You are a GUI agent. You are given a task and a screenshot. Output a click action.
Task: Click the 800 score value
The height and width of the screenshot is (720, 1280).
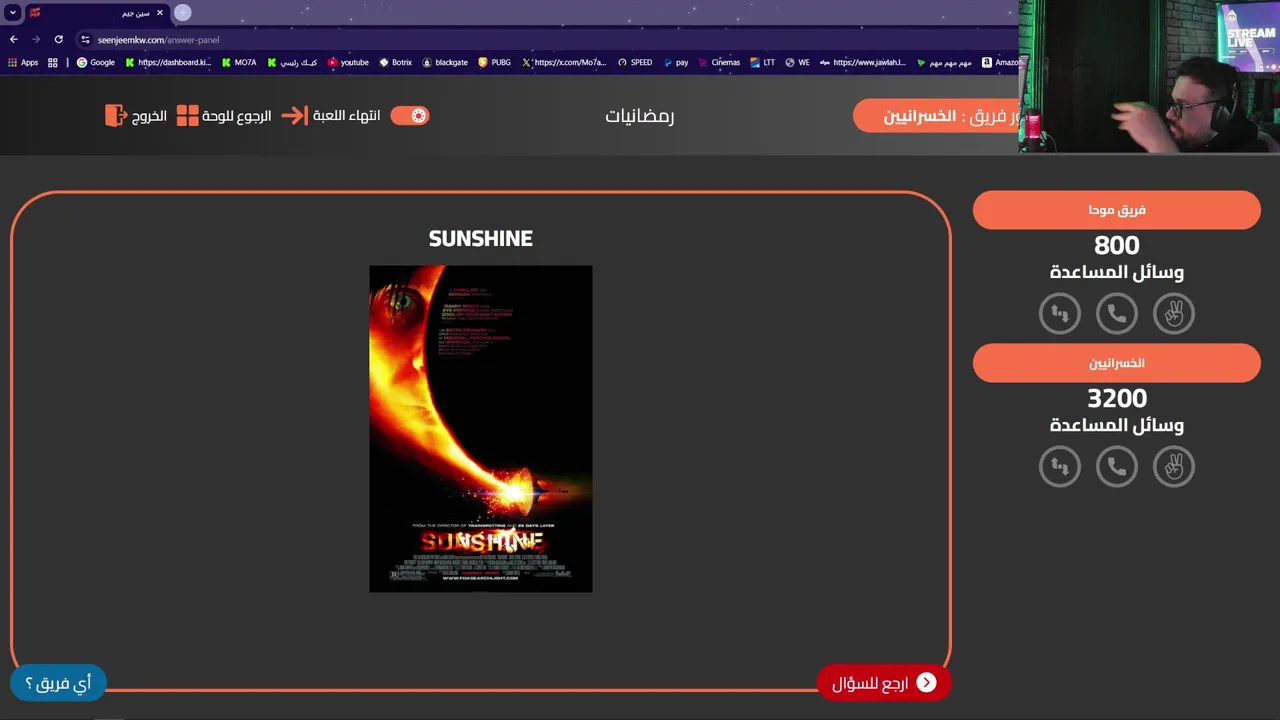tap(1117, 245)
